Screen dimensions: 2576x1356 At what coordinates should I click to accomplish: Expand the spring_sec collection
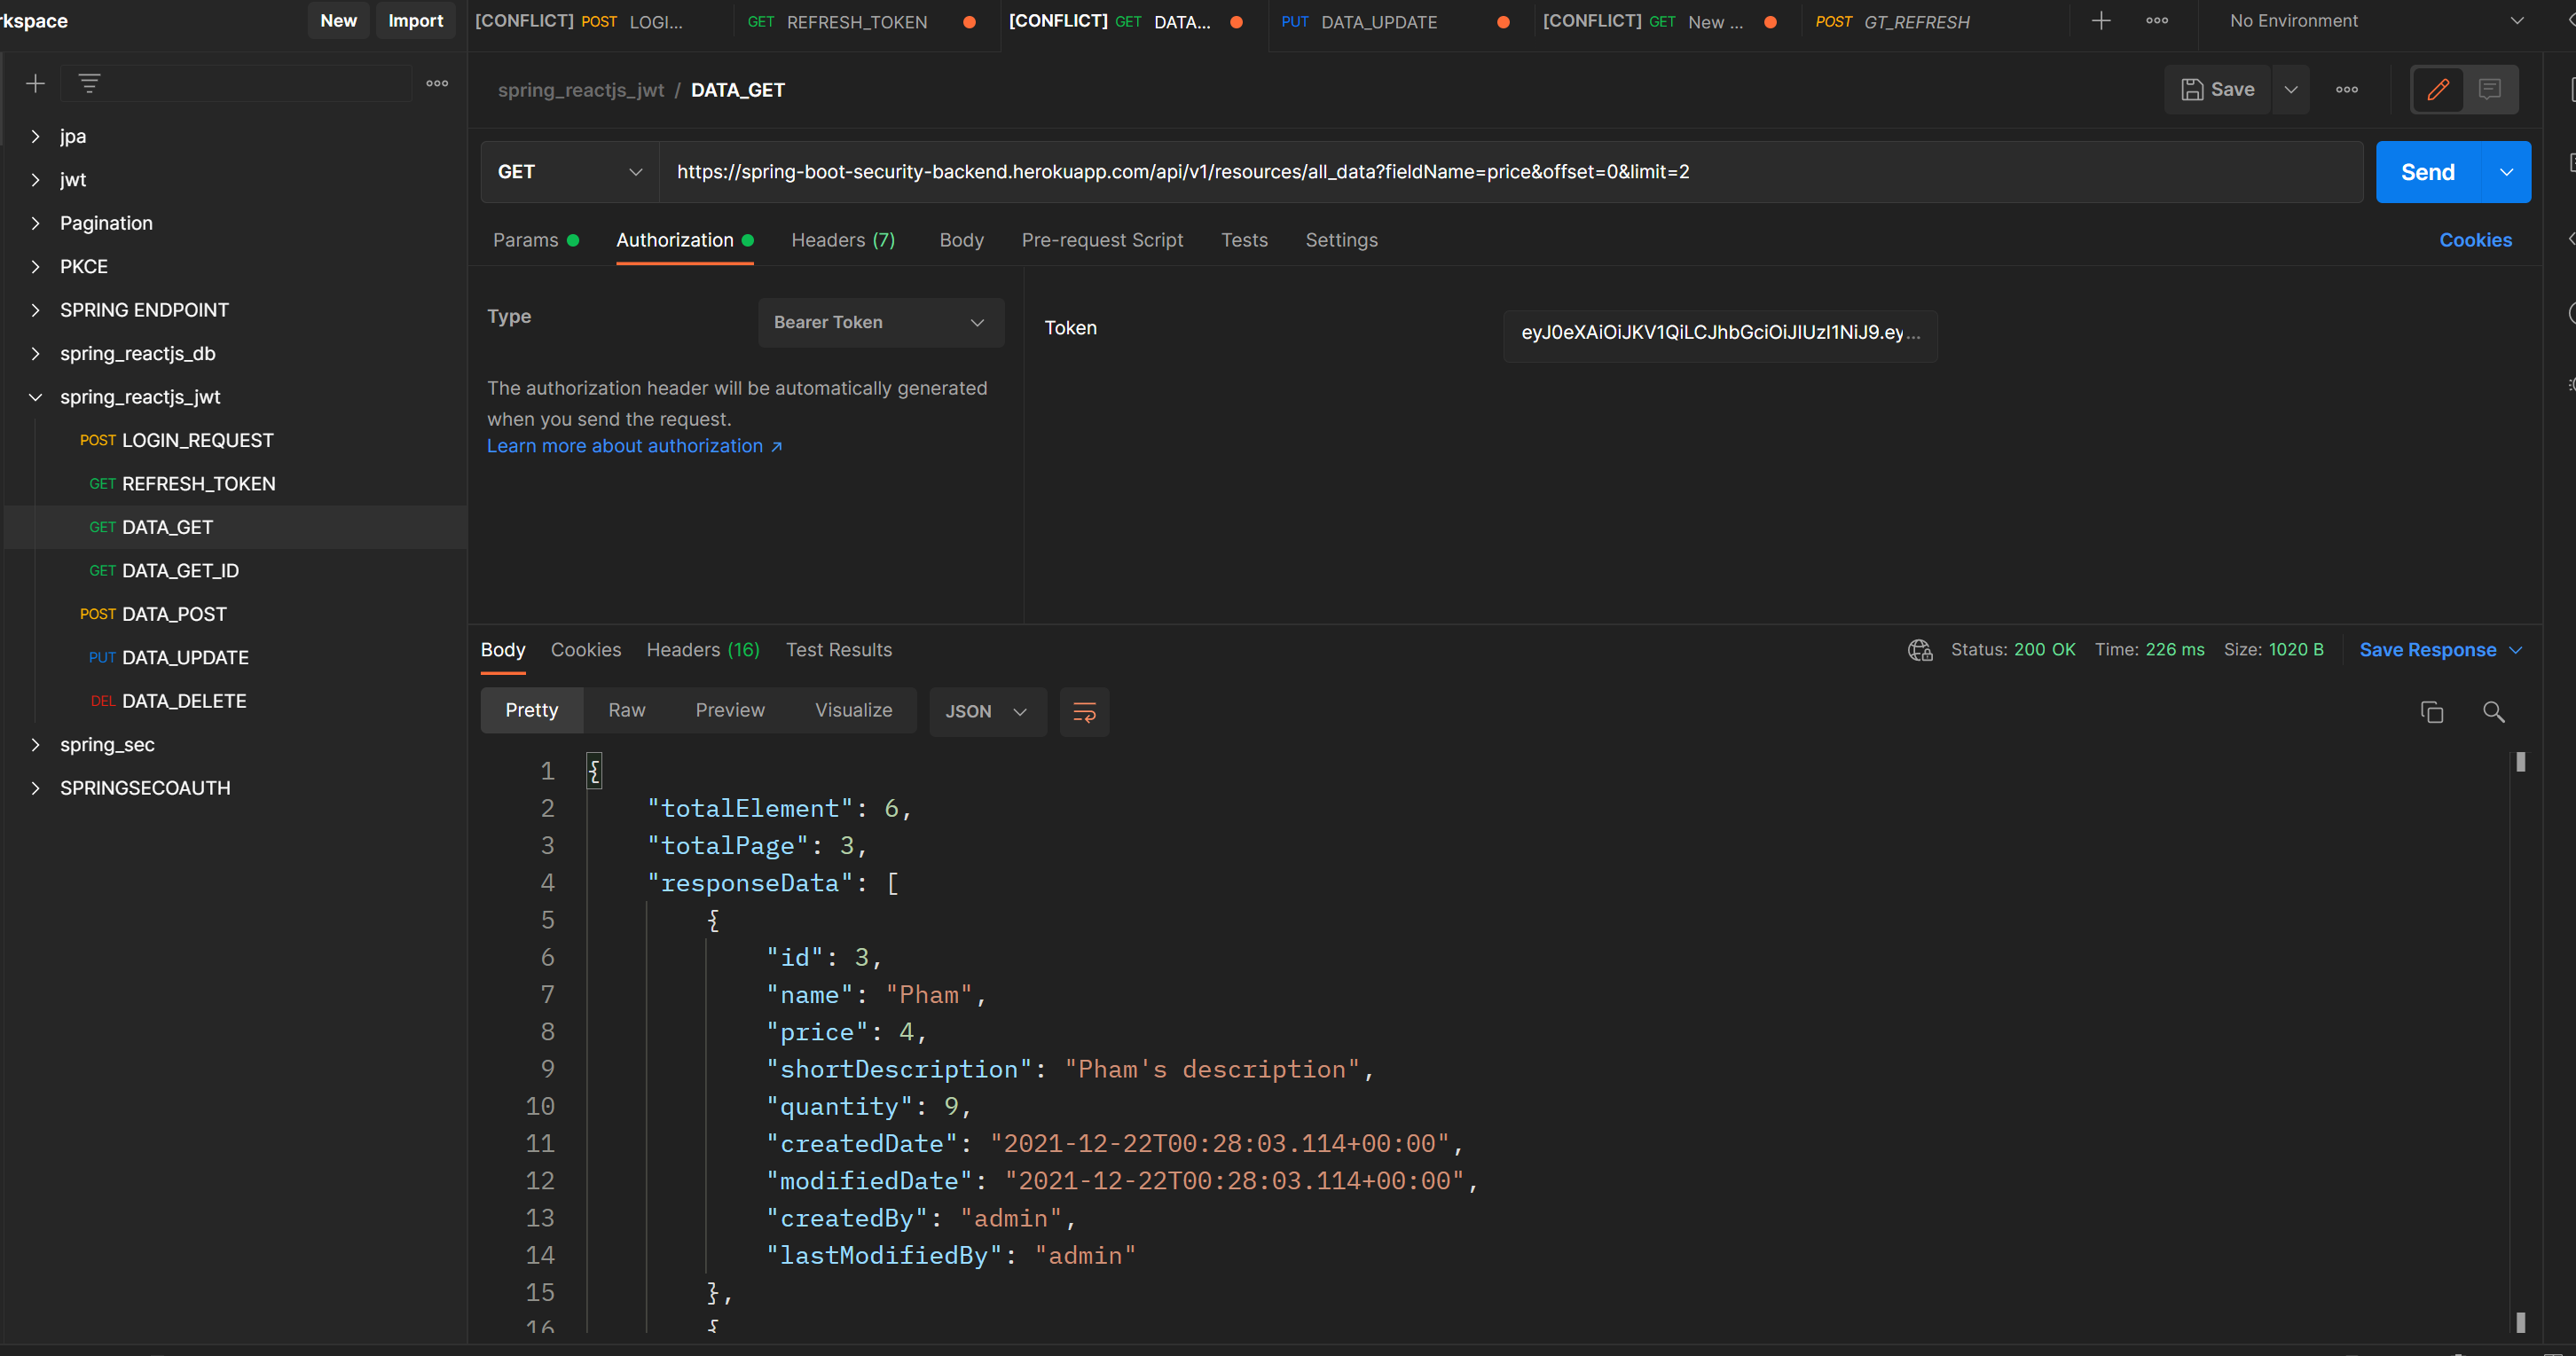(x=35, y=745)
